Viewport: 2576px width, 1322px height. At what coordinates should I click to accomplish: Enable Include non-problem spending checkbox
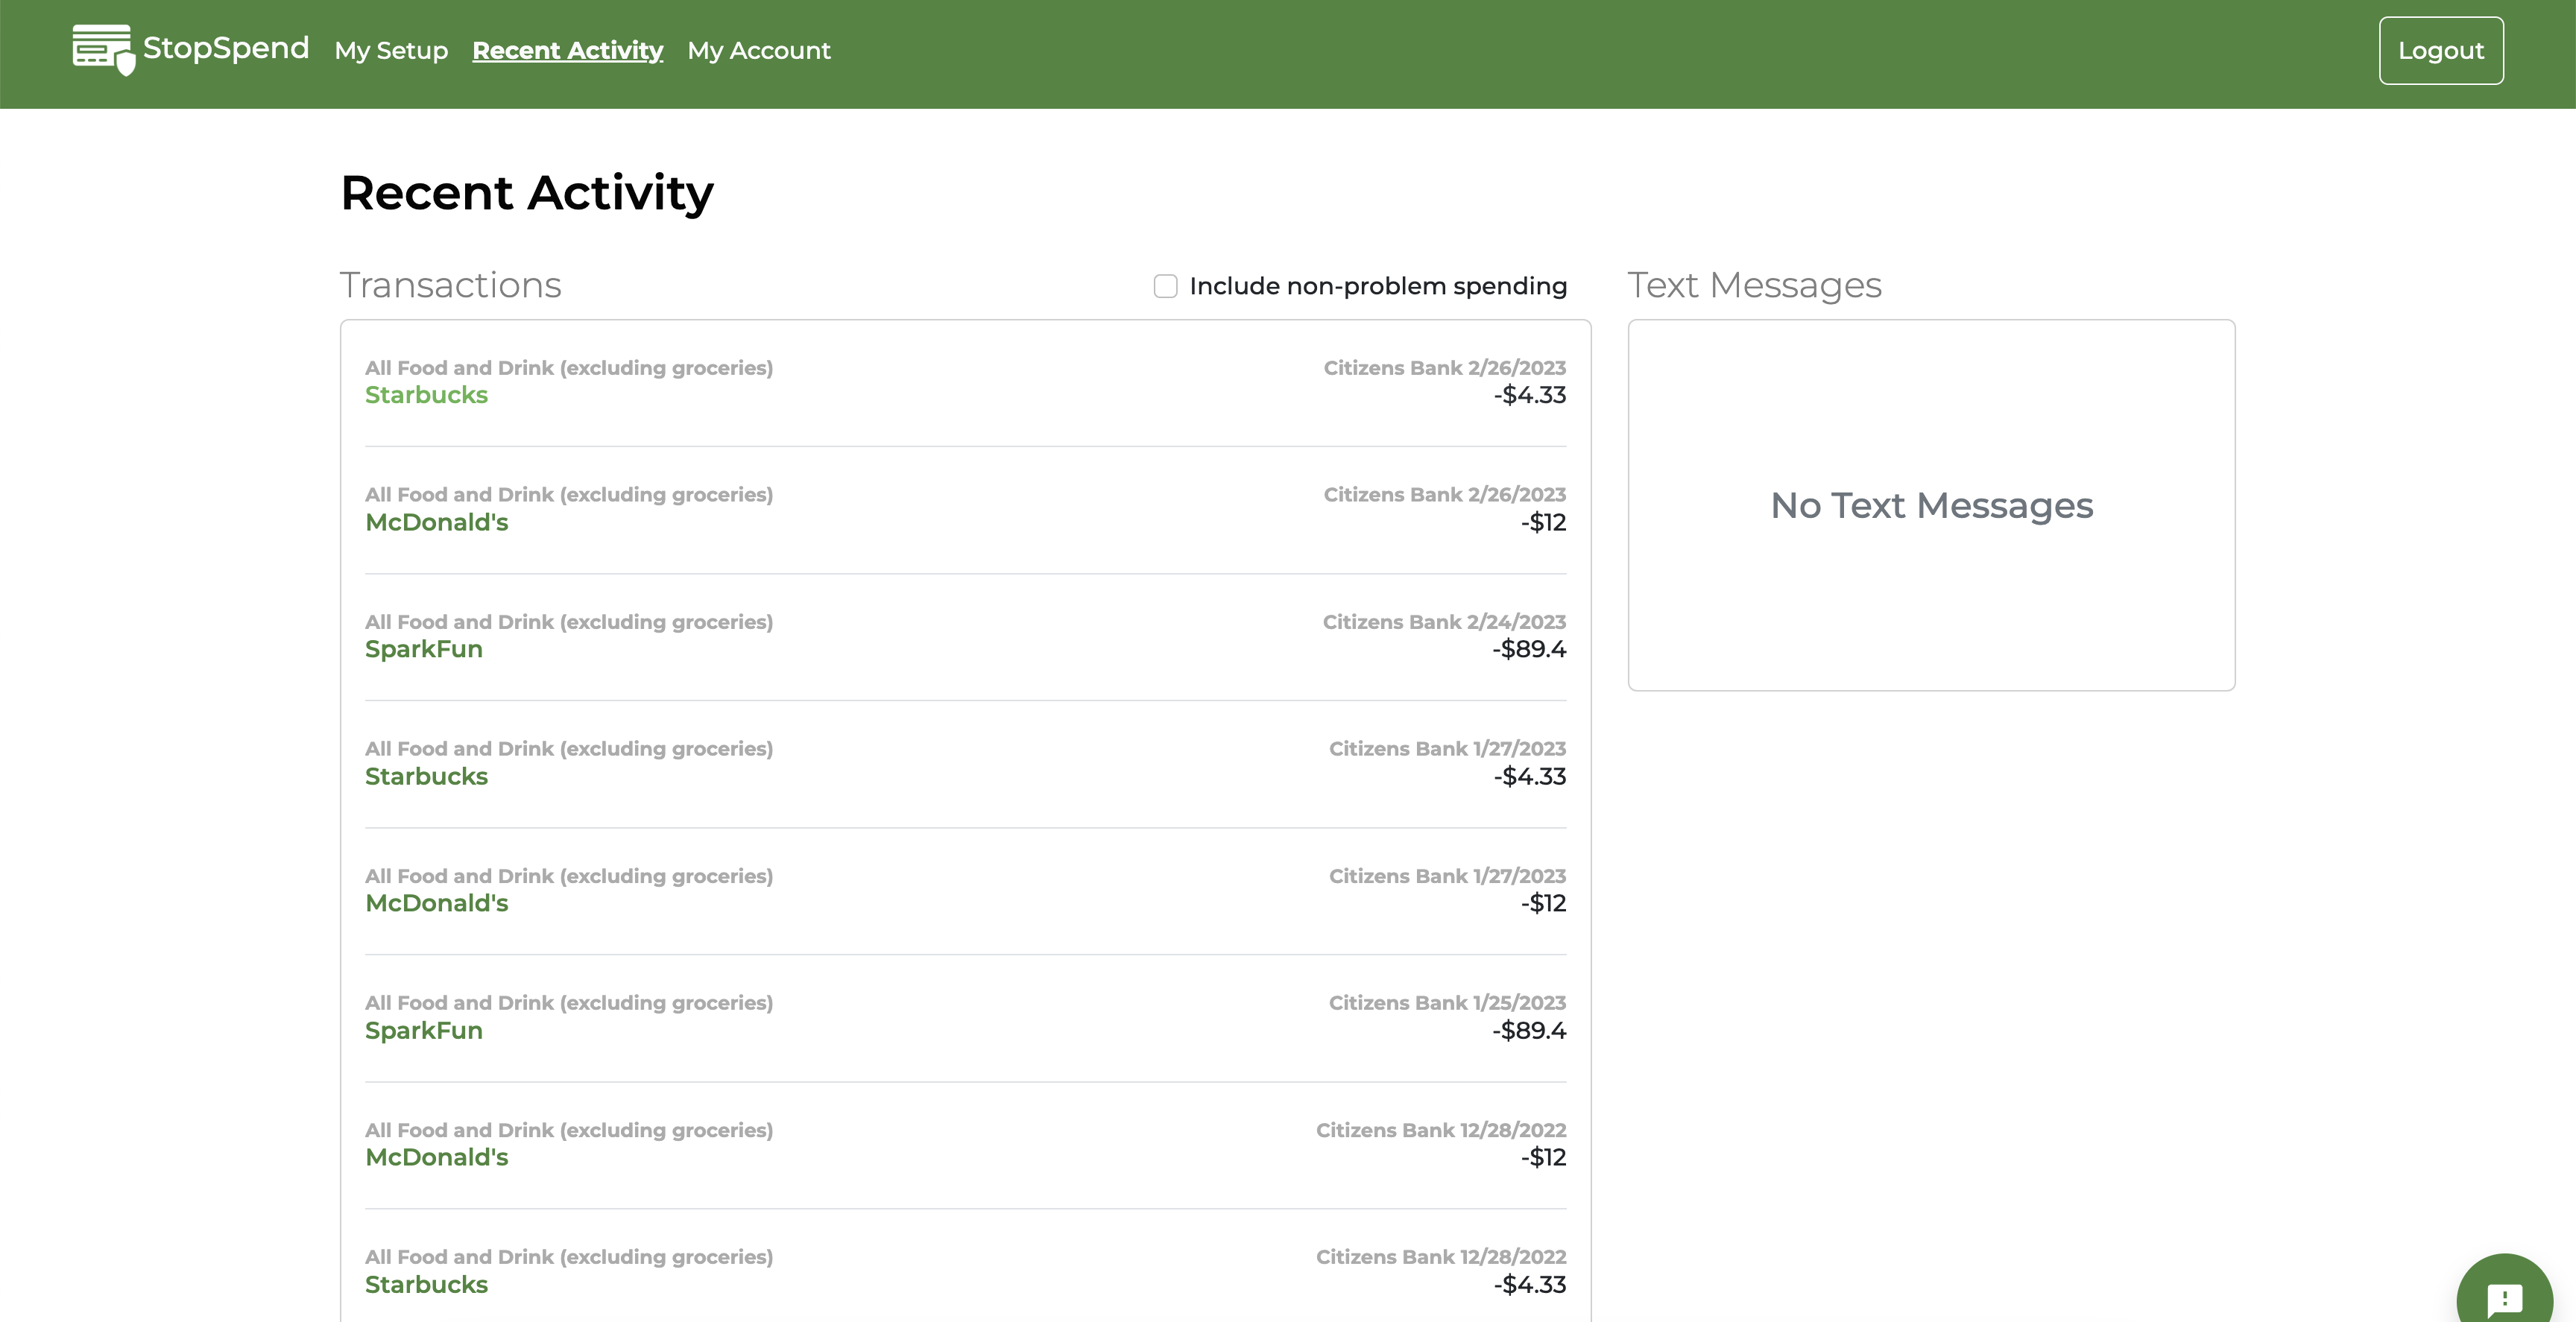coord(1165,286)
